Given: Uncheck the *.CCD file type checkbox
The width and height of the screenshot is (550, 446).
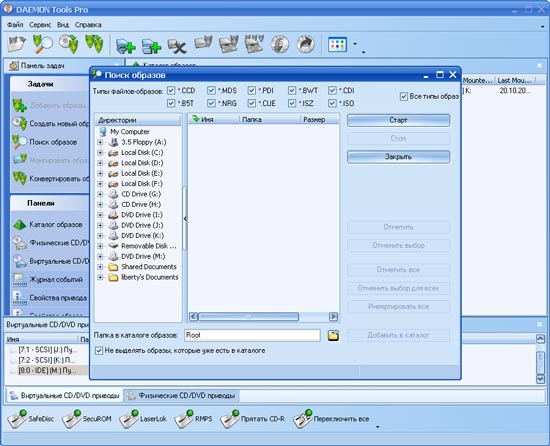Looking at the screenshot, I should (x=171, y=90).
